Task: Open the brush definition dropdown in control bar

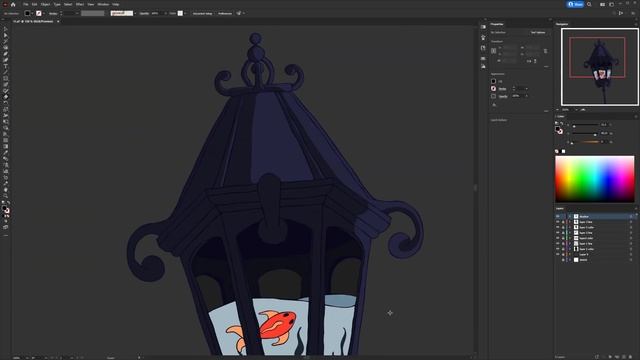Action: click(135, 13)
